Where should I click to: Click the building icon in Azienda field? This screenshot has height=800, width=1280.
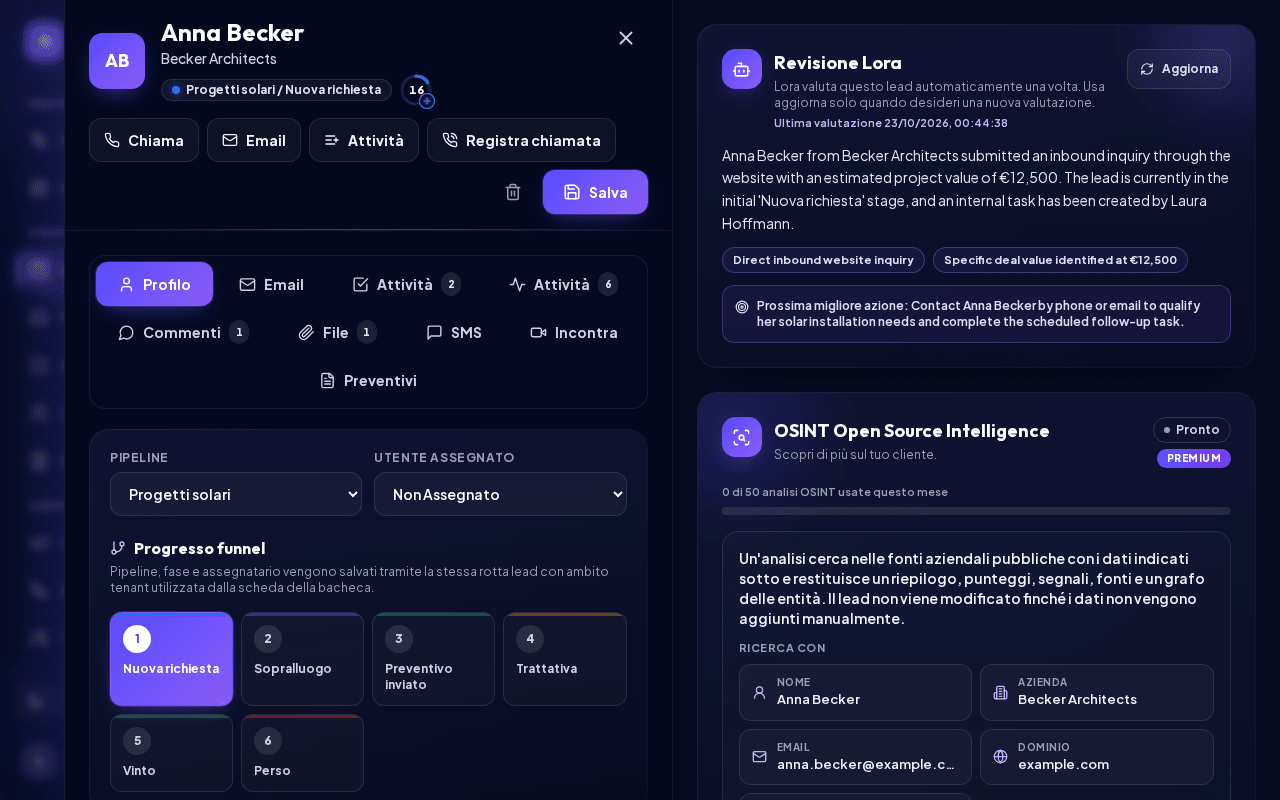[x=1000, y=692]
